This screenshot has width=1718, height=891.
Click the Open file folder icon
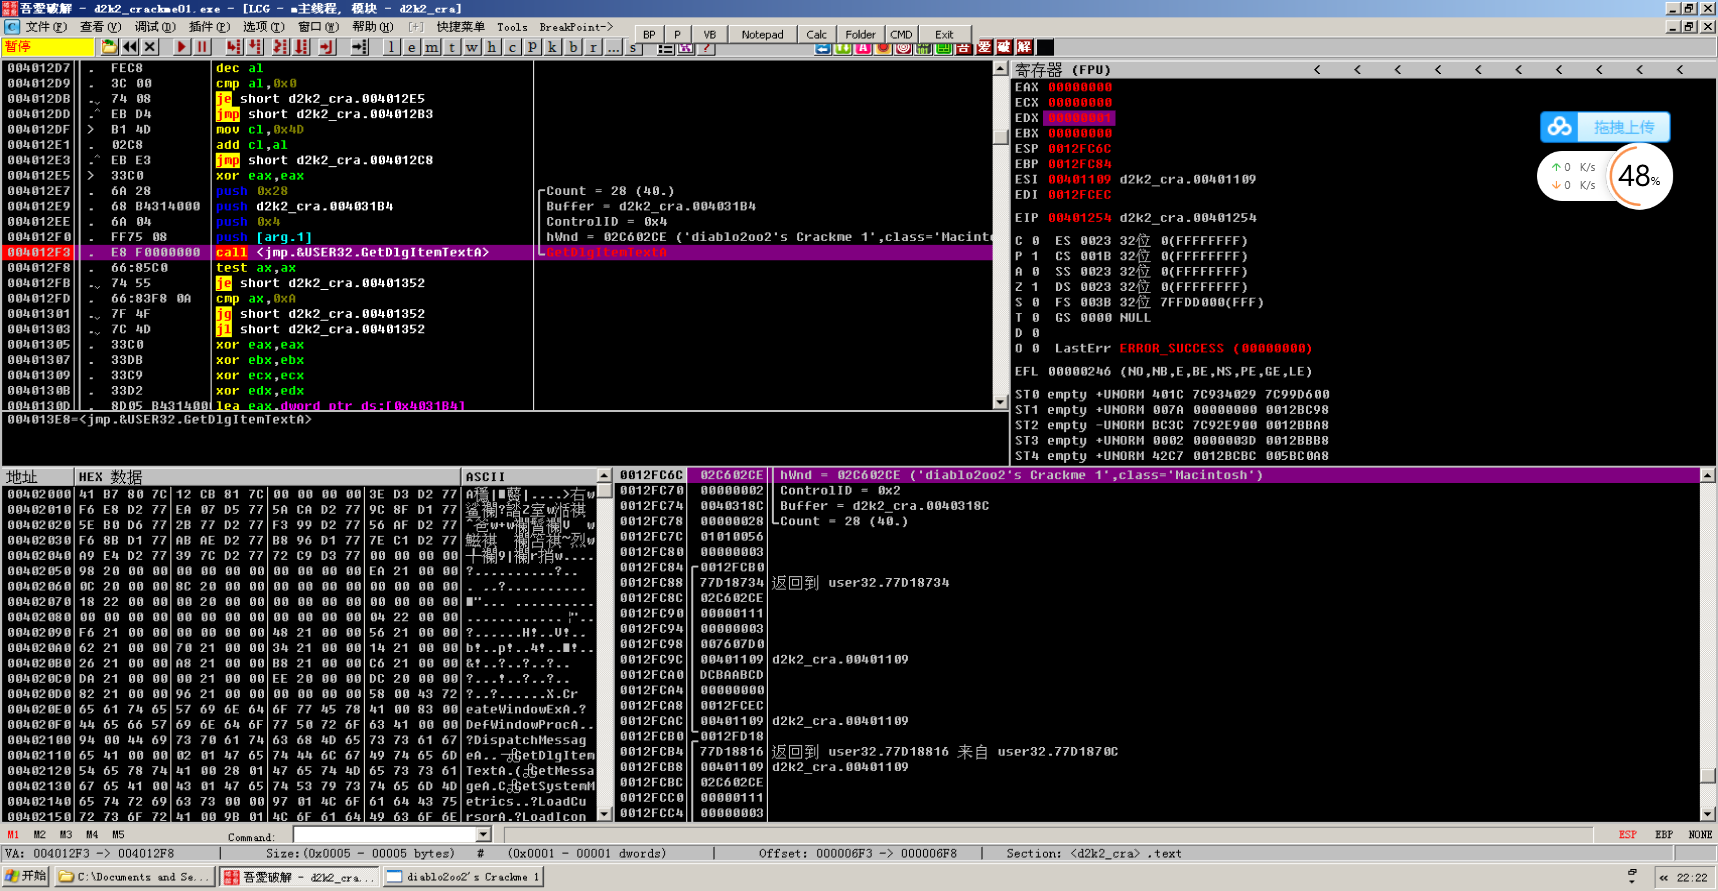click(x=109, y=47)
